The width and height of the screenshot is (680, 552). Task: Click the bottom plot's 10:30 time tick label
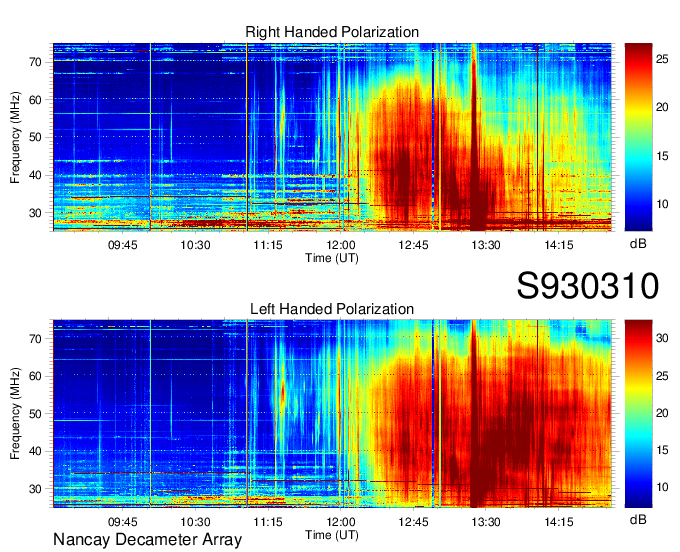tap(195, 522)
